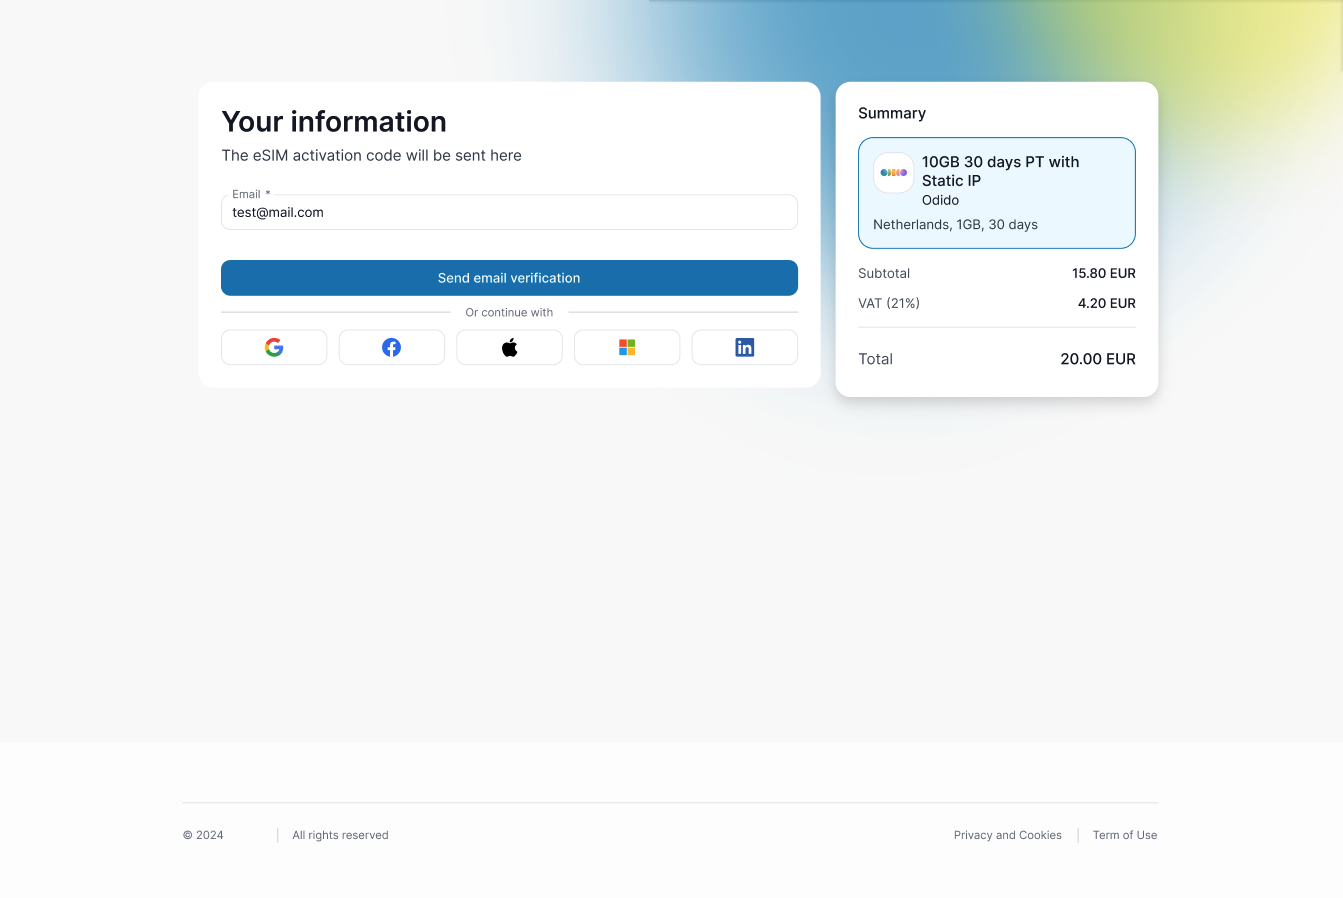Click the Summary heading

[x=892, y=113]
